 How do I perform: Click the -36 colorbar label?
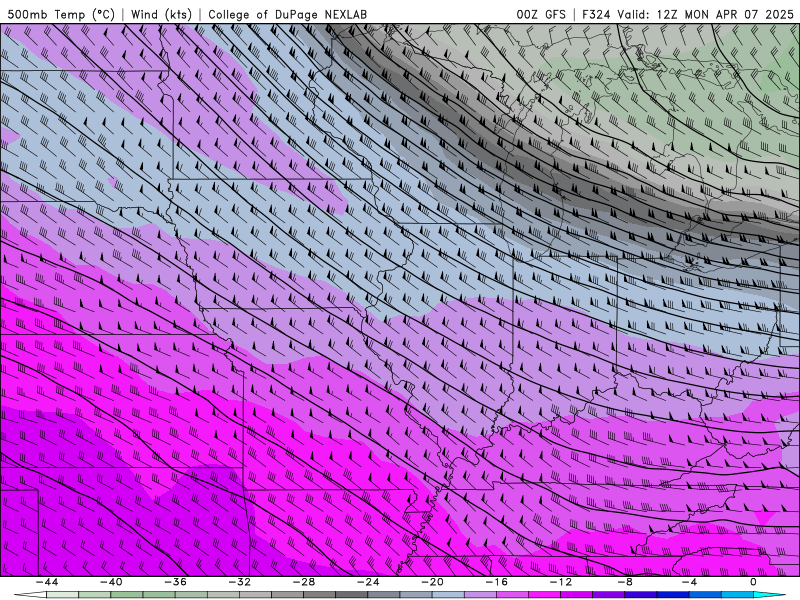(x=176, y=582)
